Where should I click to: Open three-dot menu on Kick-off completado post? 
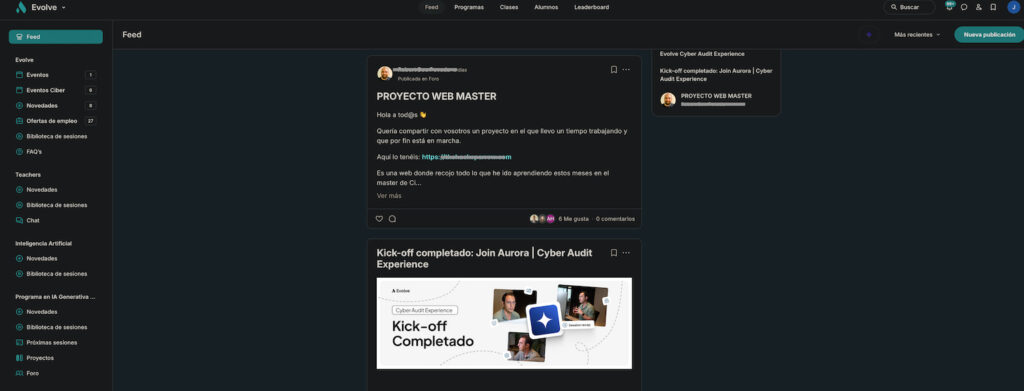(x=626, y=253)
